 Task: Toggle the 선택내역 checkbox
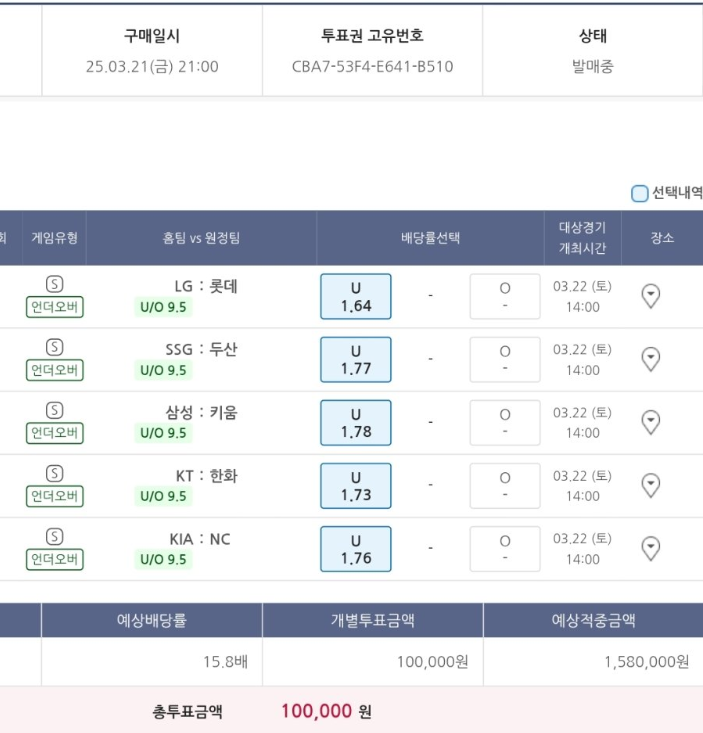pos(639,193)
